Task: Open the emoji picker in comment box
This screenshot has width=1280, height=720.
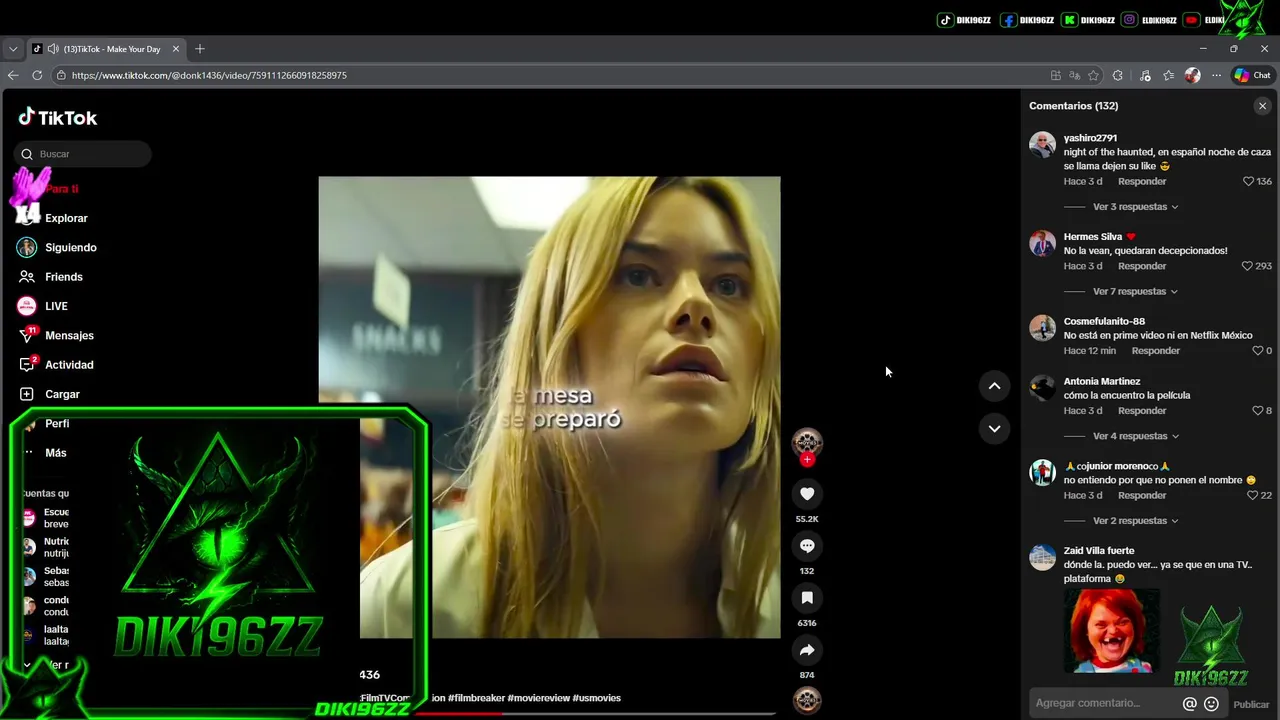Action: tap(1211, 704)
